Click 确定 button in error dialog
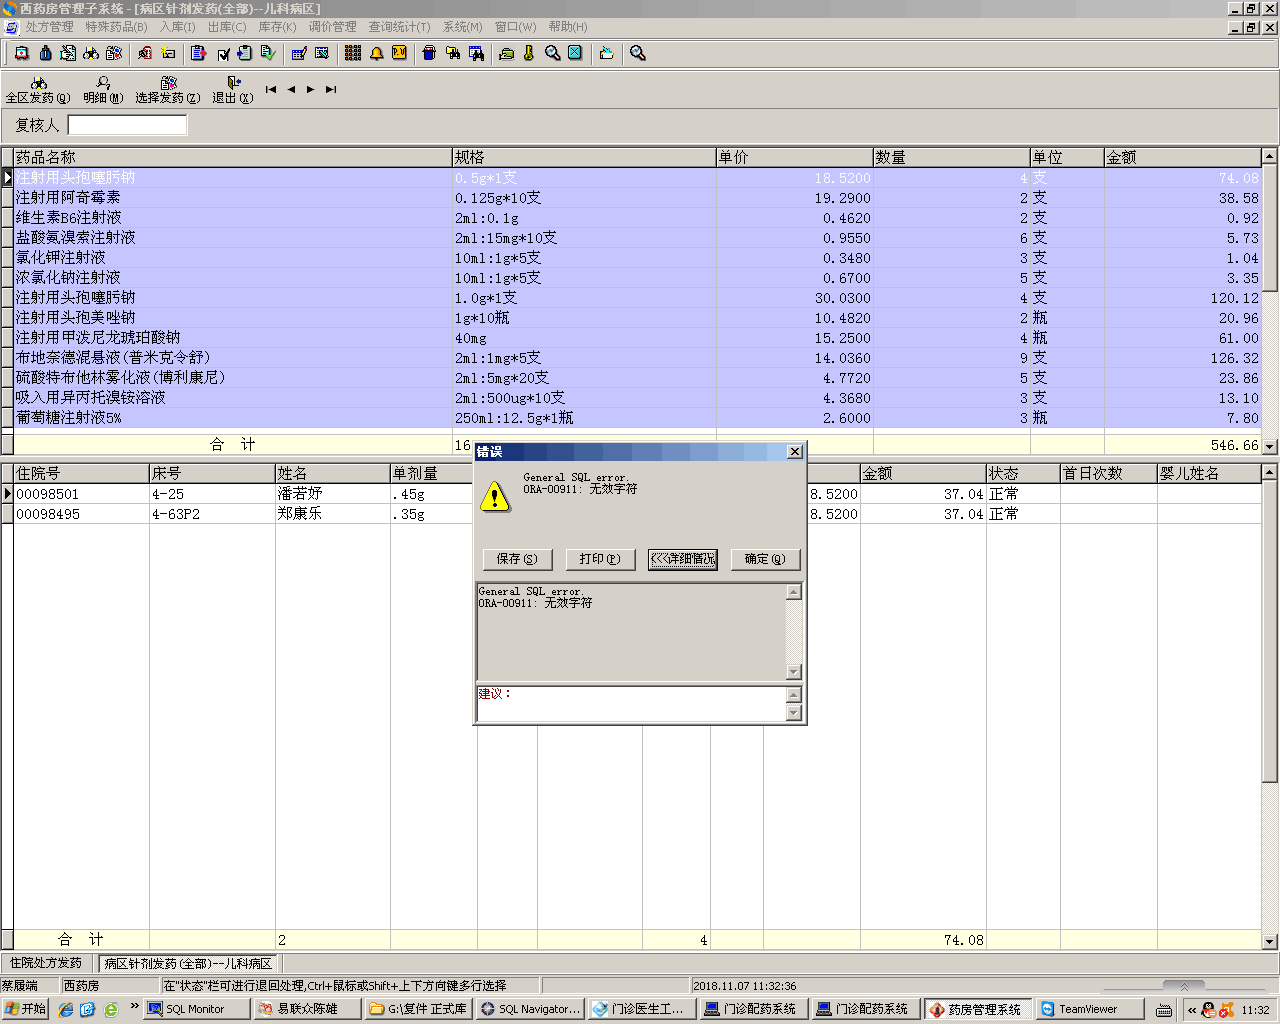 [765, 559]
